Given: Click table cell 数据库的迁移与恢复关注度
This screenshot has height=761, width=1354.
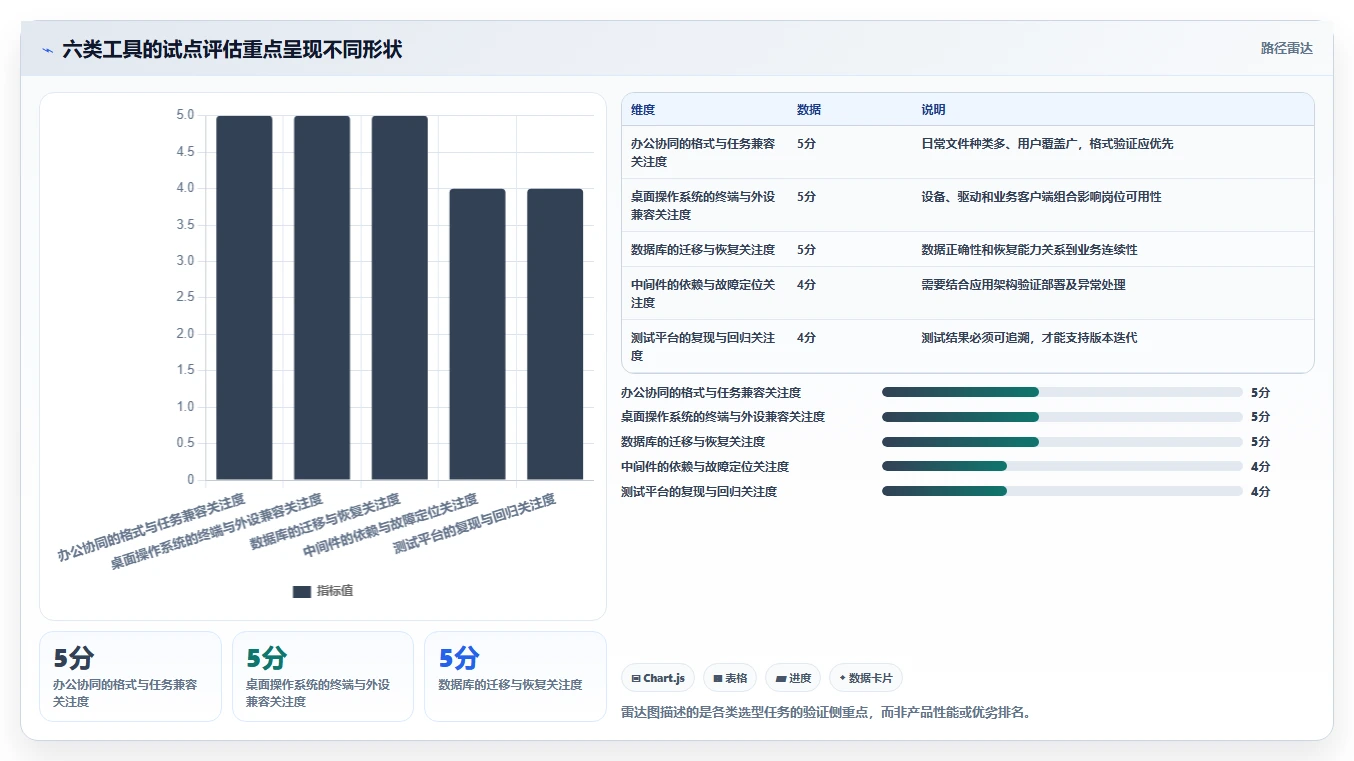Looking at the screenshot, I should point(703,249).
